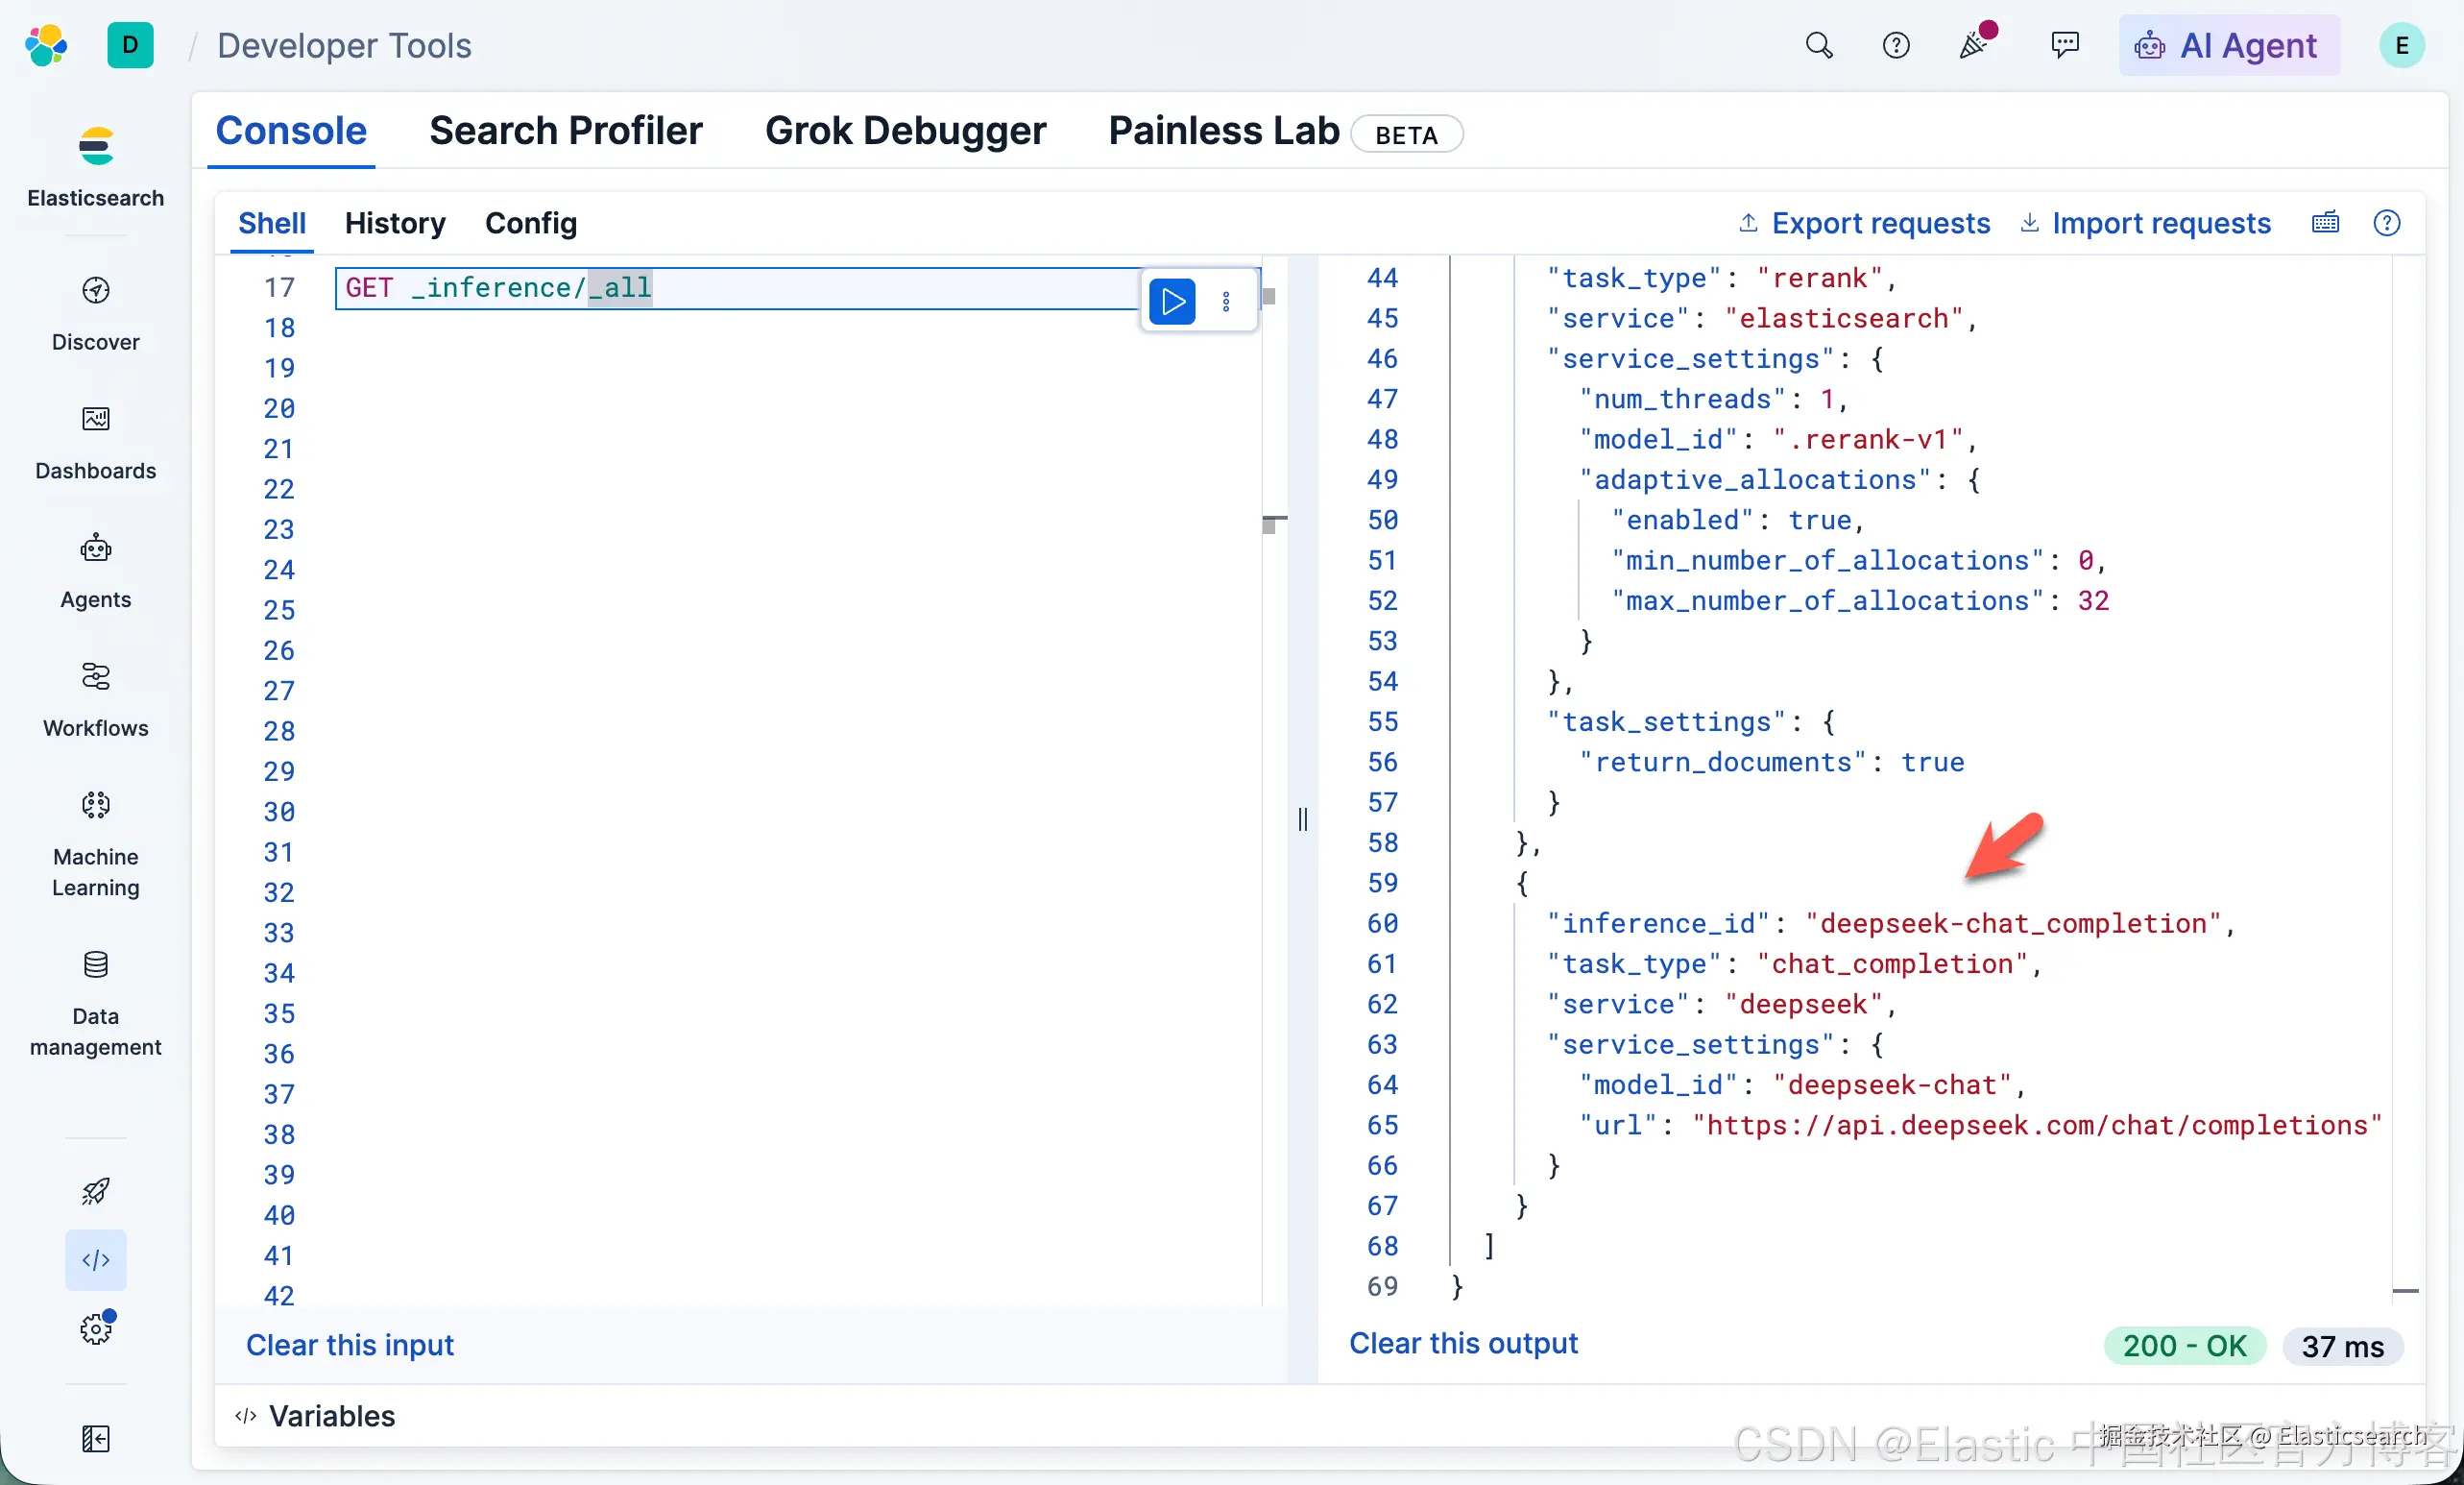Collapse the side navigation panel icon
The height and width of the screenshot is (1485, 2464).
click(x=96, y=1438)
